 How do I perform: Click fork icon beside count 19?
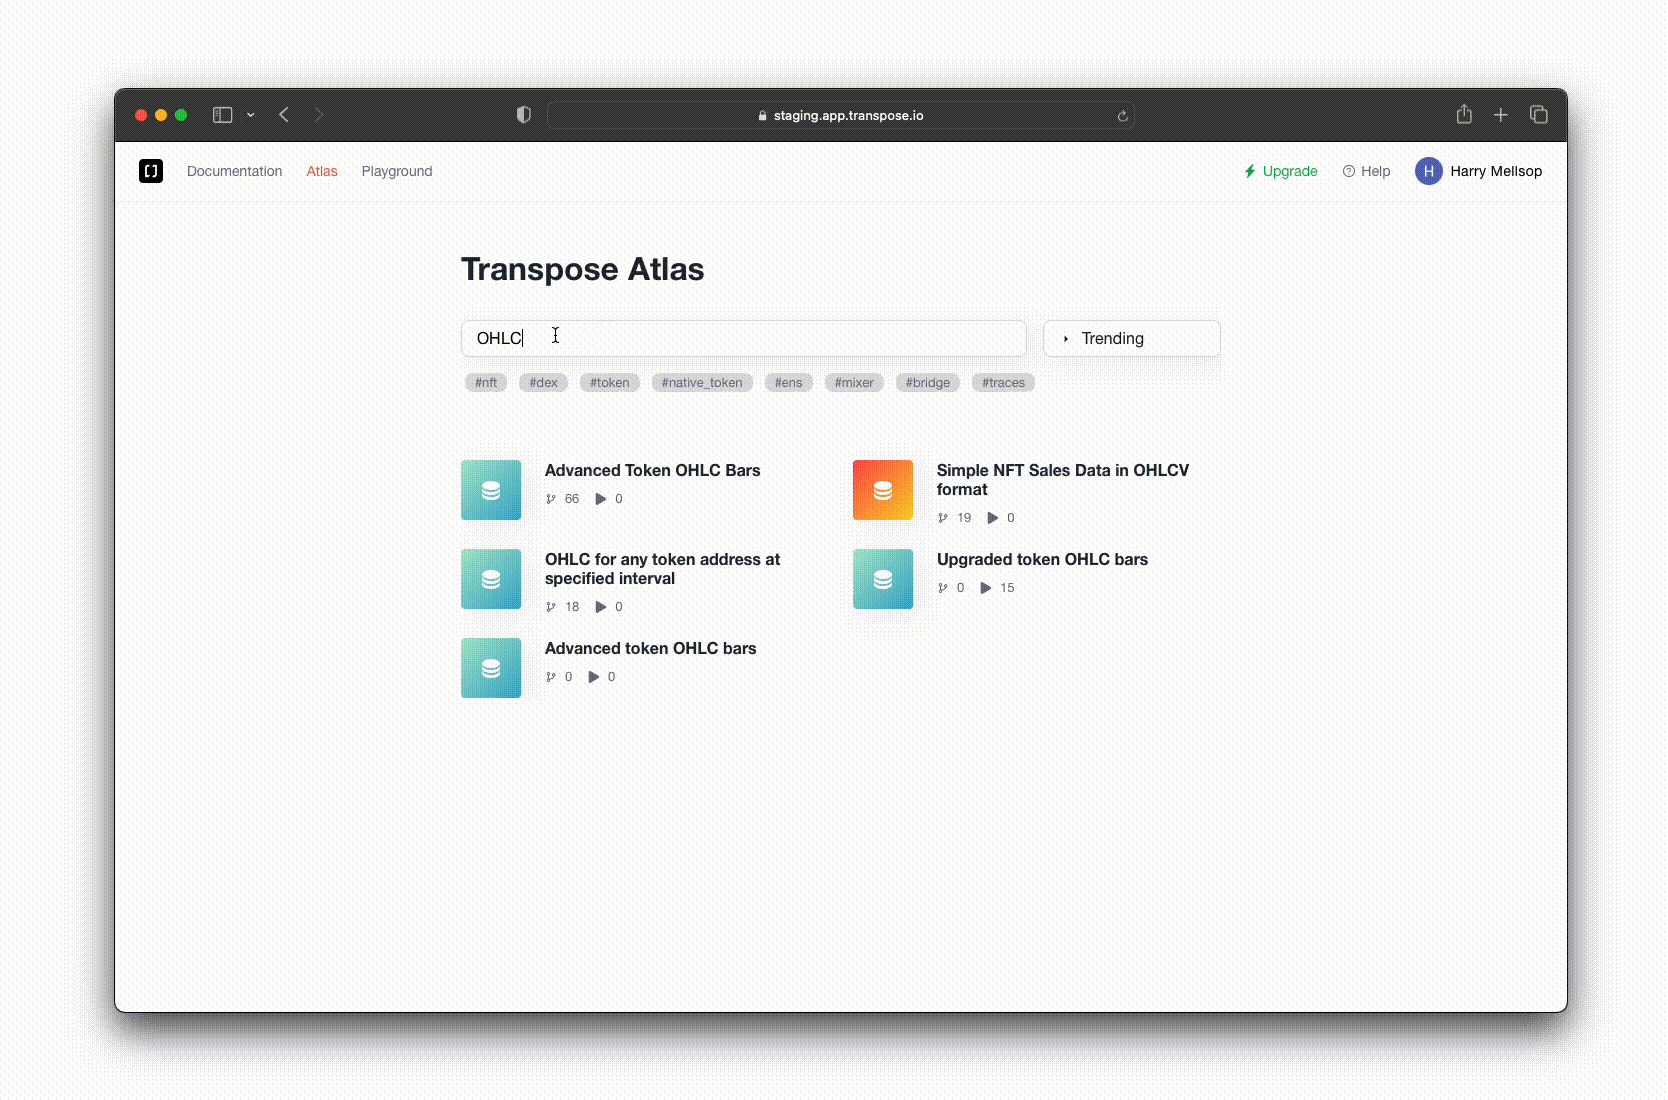click(x=943, y=518)
